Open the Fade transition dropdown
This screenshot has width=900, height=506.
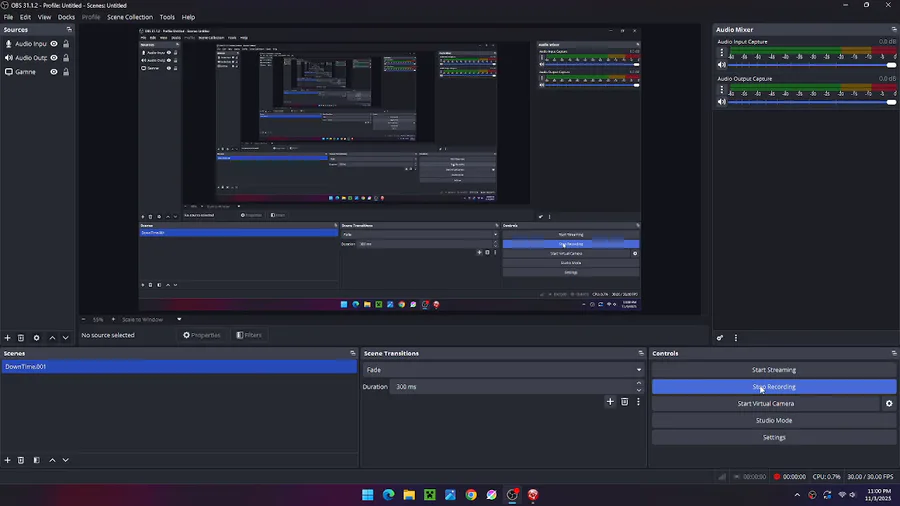503,370
